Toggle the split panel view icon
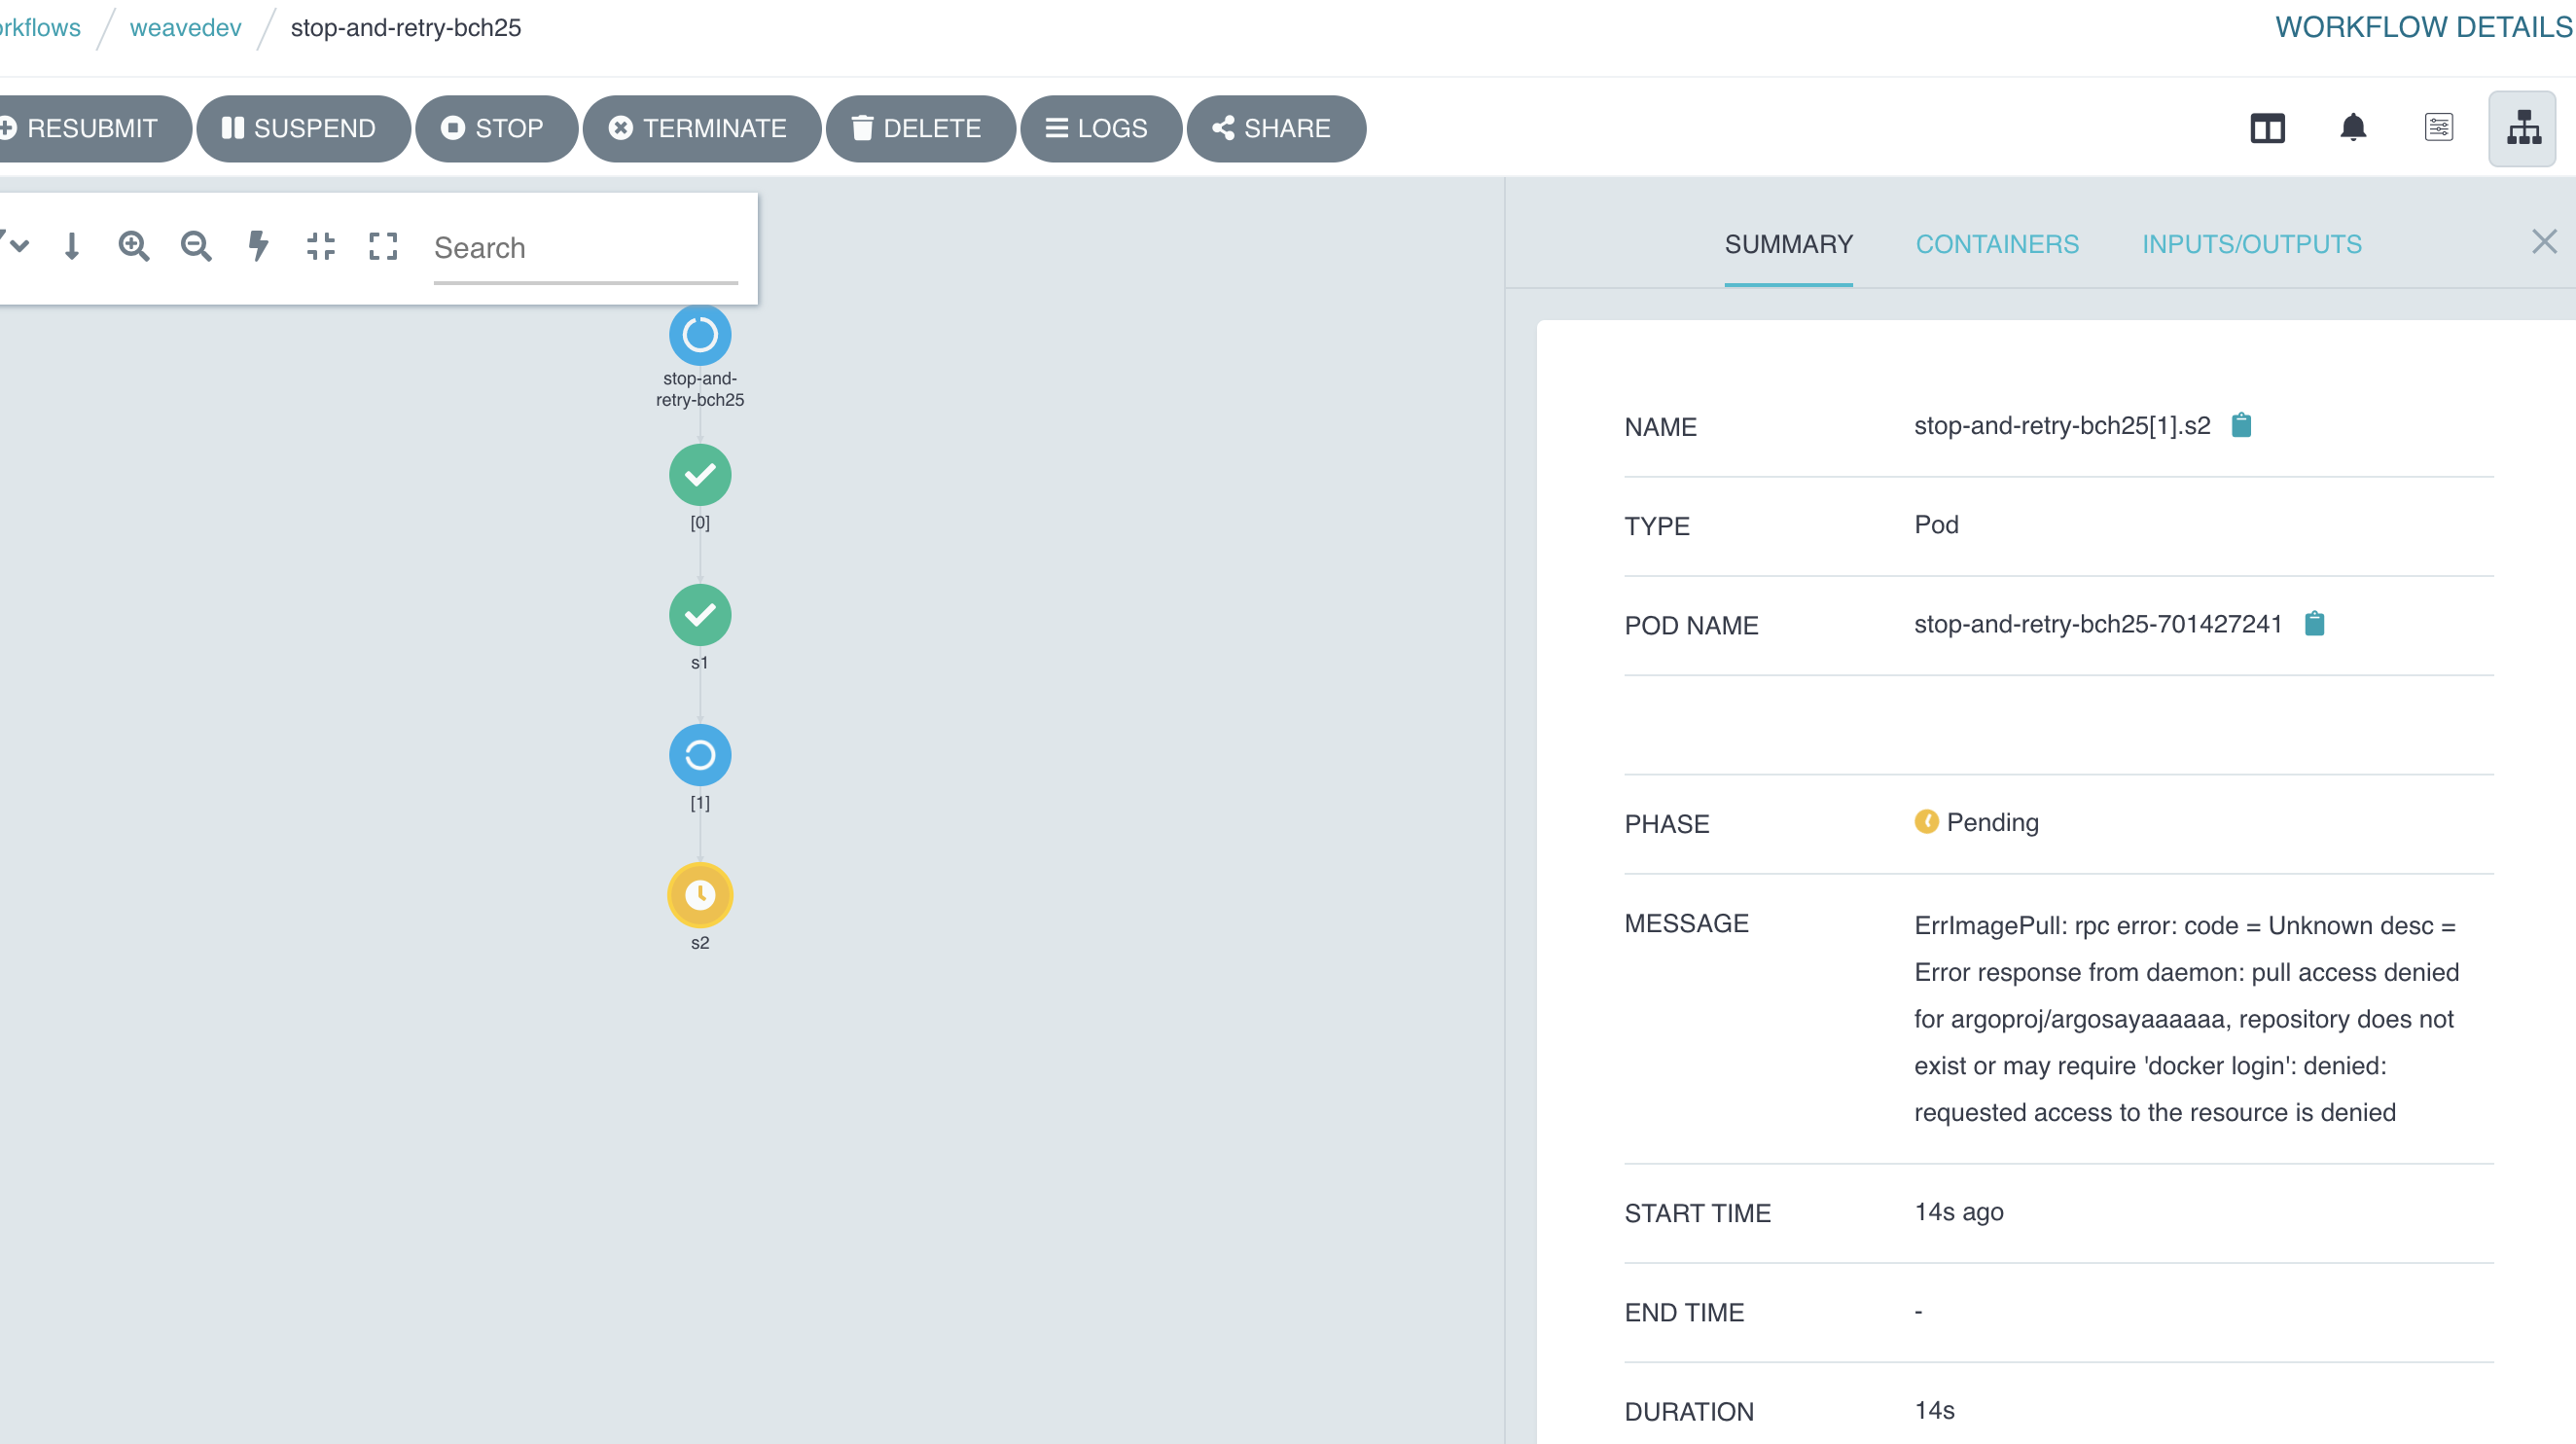The height and width of the screenshot is (1444, 2576). point(2268,128)
